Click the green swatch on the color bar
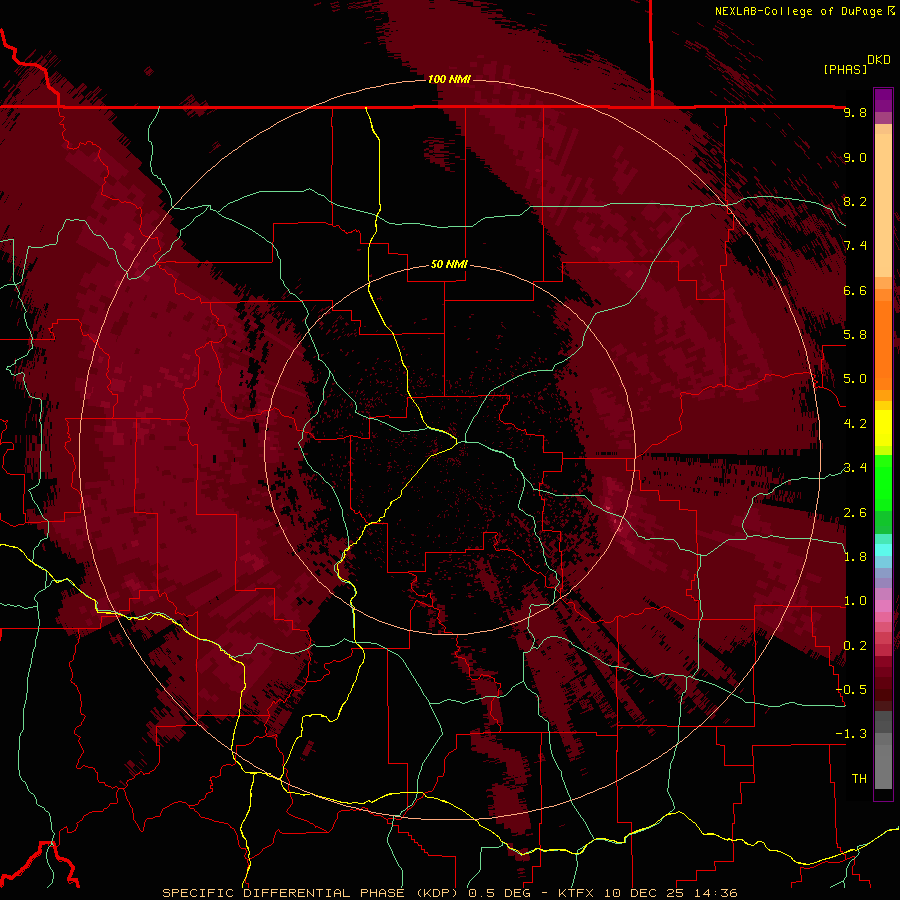900x900 pixels. [883, 482]
